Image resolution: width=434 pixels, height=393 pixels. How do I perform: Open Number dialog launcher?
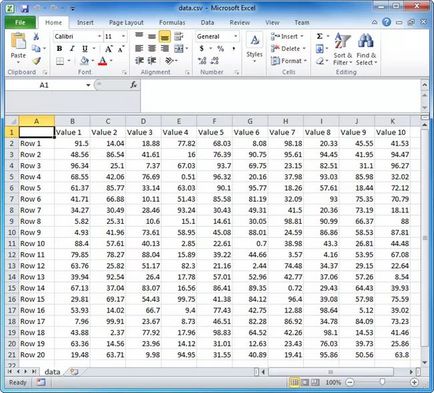[236, 72]
